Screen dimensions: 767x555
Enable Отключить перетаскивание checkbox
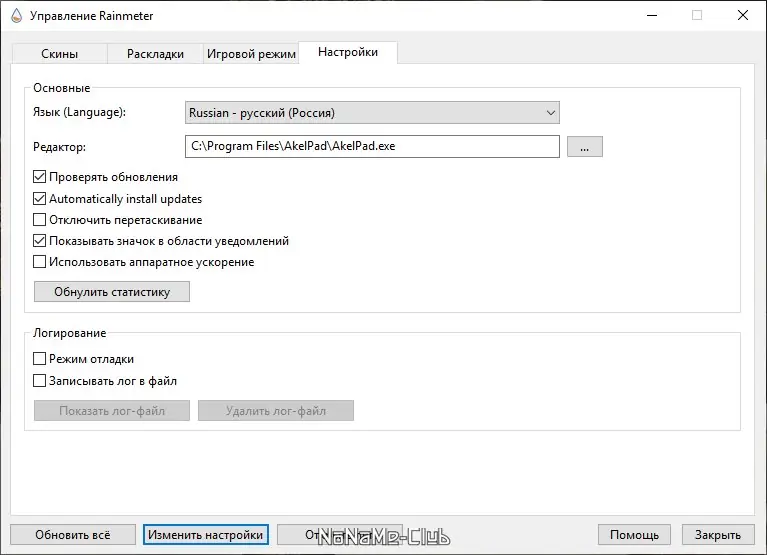(40, 219)
